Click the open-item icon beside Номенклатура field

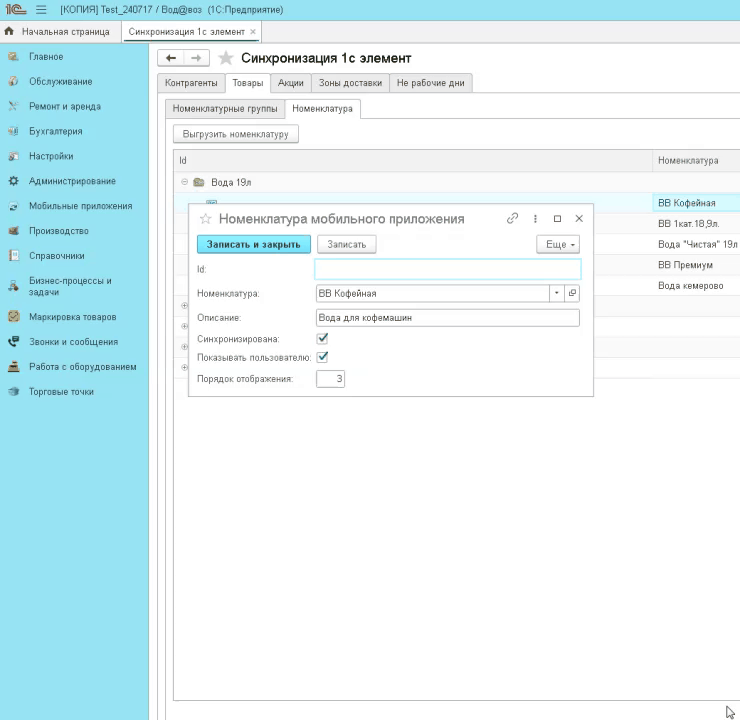572,293
